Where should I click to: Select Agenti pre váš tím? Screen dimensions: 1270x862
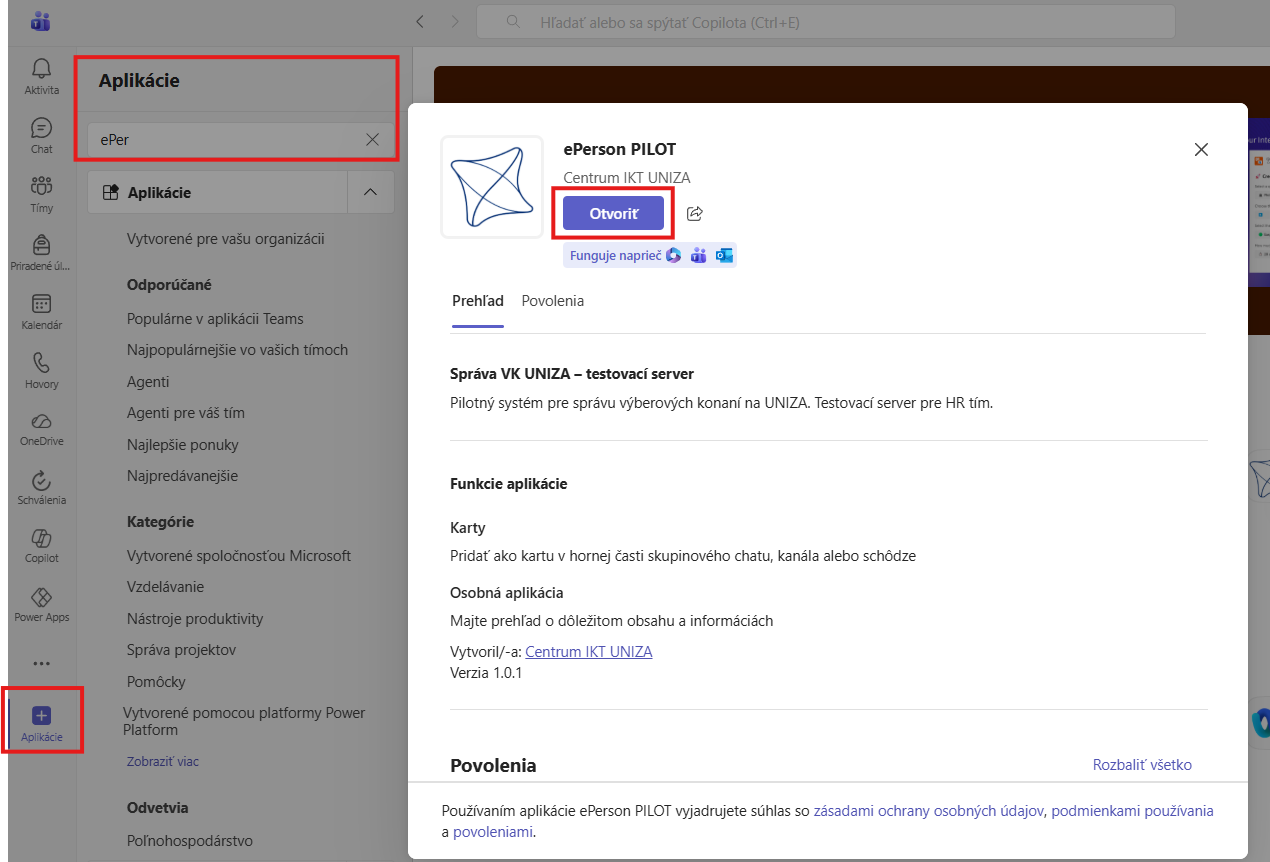186,413
